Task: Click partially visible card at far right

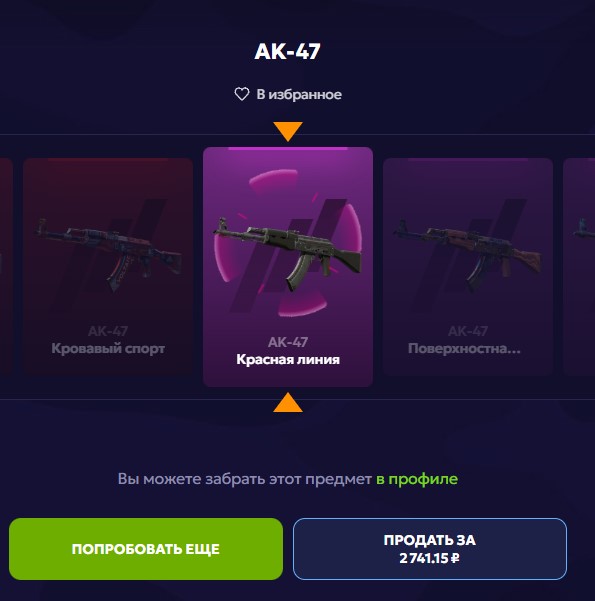Action: pyautogui.click(x=579, y=267)
